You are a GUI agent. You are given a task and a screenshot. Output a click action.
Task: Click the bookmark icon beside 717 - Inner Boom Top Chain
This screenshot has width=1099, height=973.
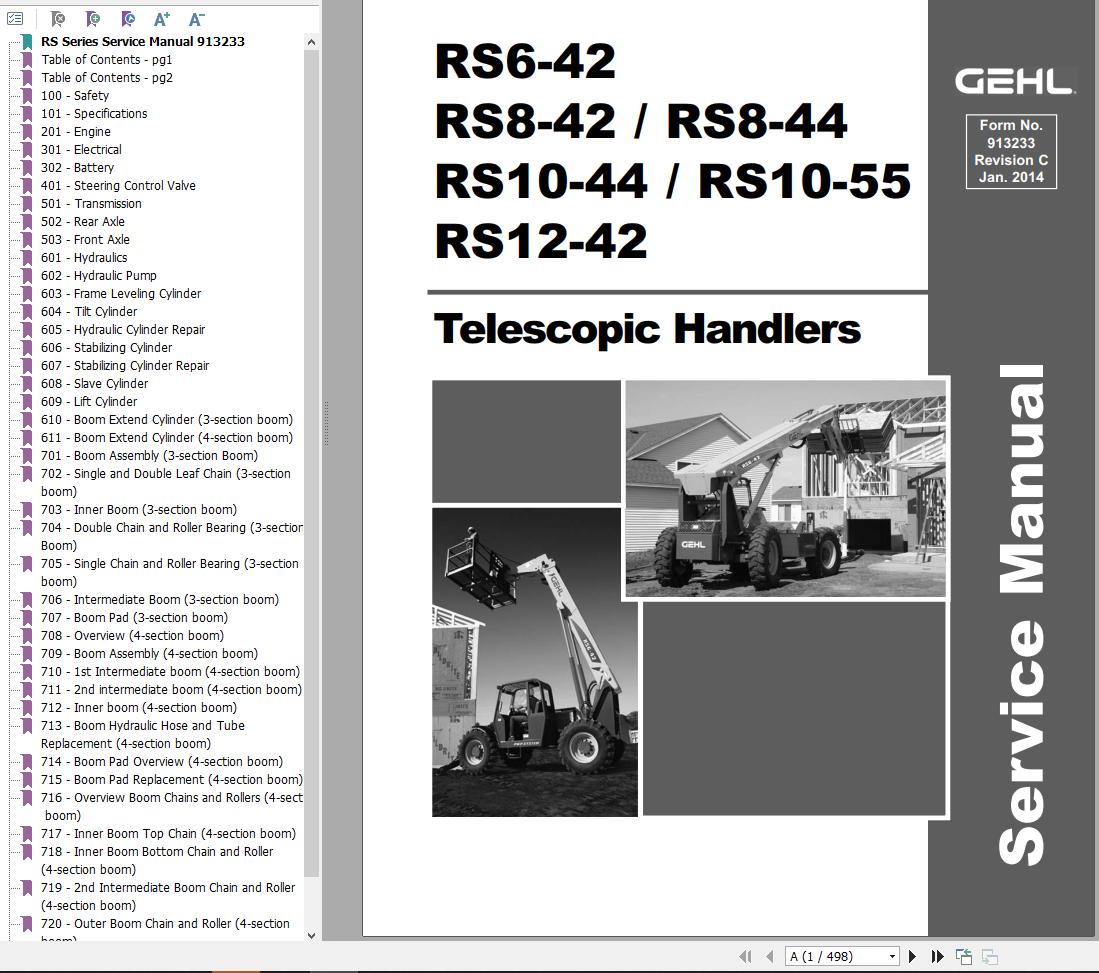(27, 834)
